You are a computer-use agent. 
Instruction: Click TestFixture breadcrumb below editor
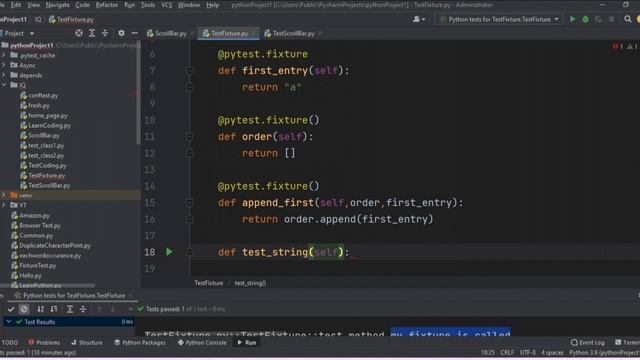pyautogui.click(x=209, y=283)
